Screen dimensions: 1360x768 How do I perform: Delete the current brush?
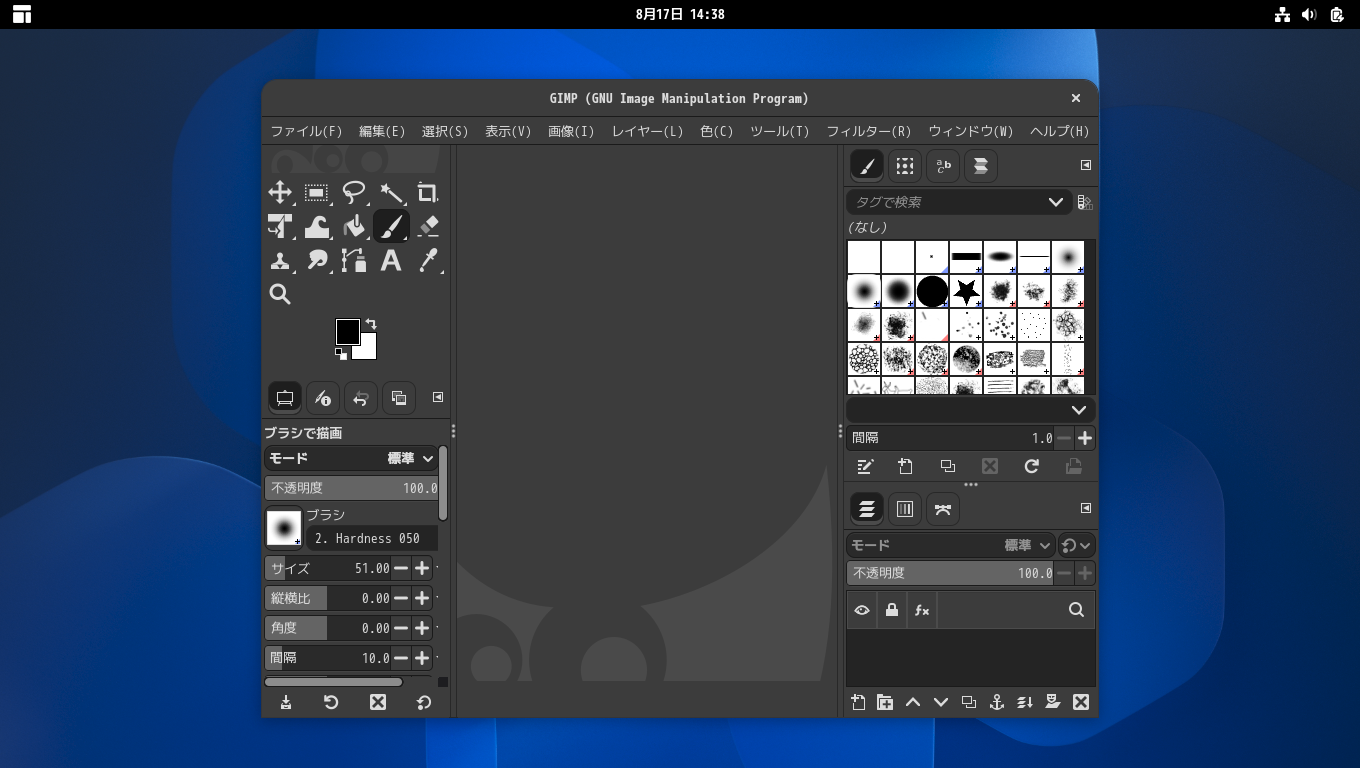990,466
